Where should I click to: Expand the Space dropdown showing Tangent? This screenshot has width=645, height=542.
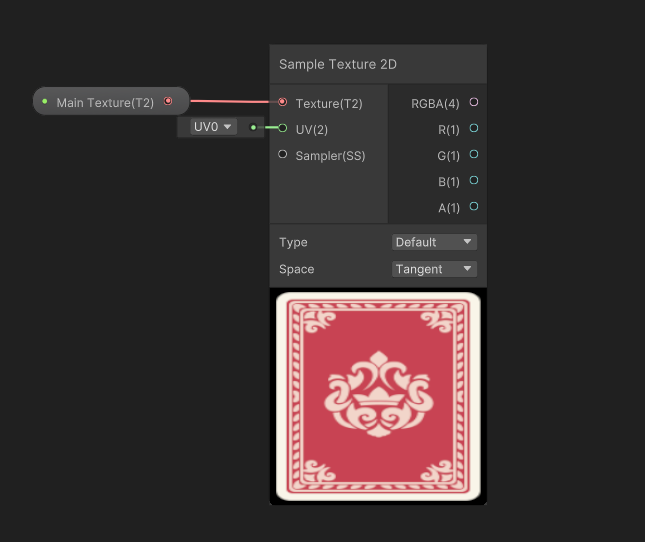pyautogui.click(x=434, y=269)
